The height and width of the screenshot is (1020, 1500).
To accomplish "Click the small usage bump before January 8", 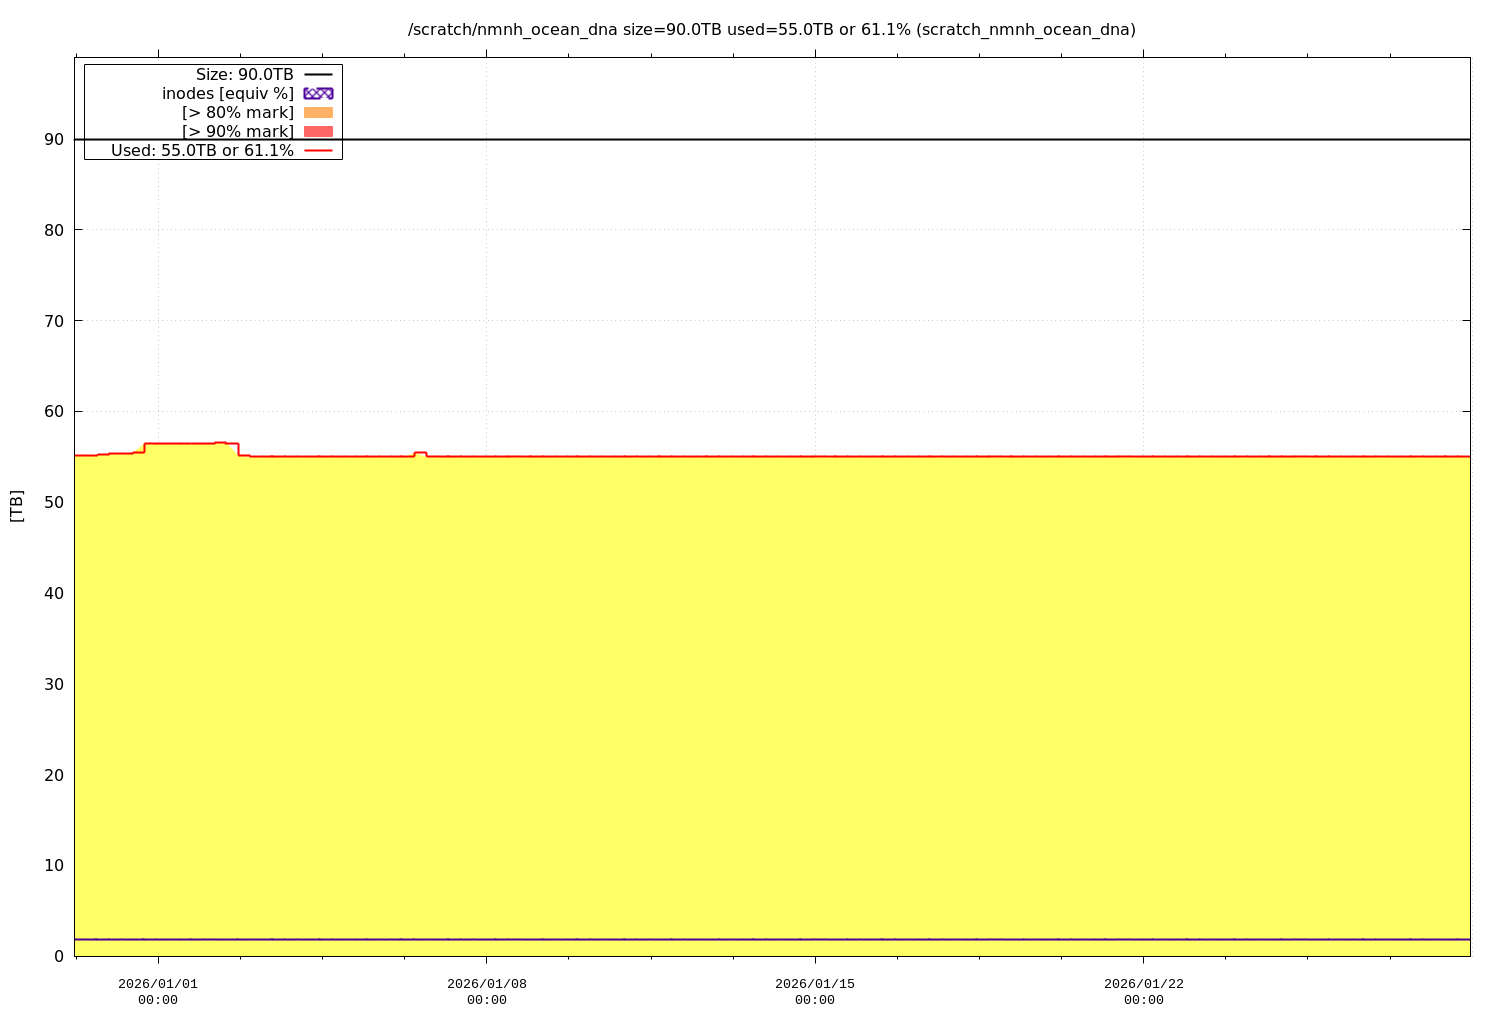I will pos(420,453).
